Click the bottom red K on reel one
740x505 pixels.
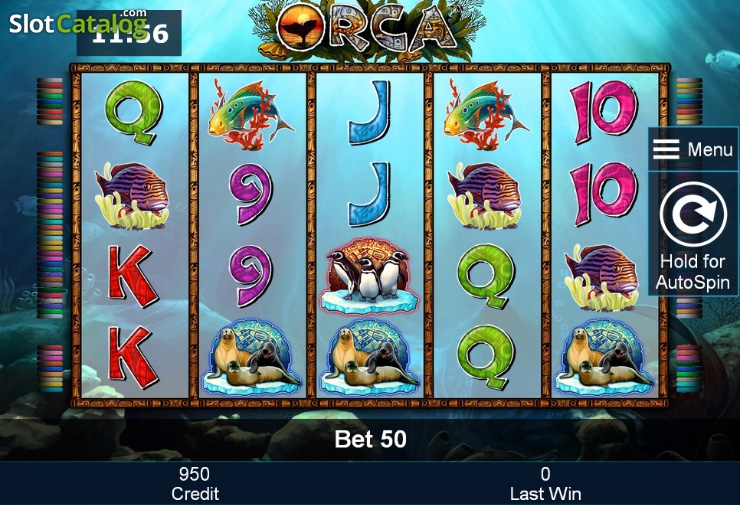pos(133,357)
